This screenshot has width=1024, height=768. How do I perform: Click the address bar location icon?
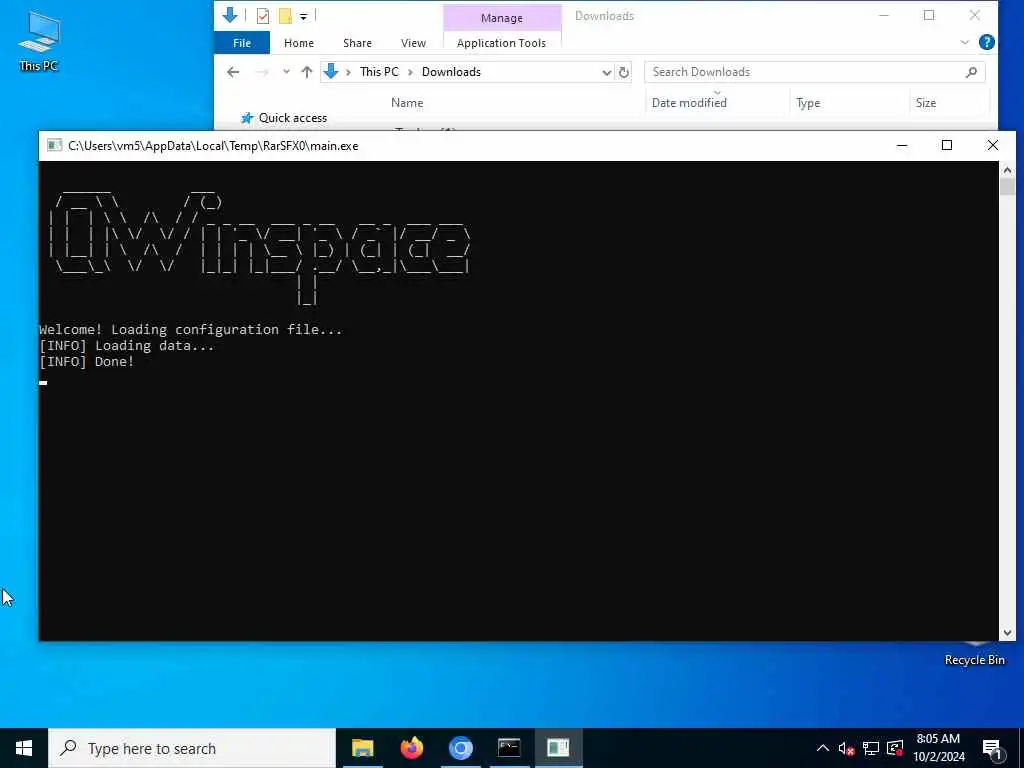(331, 72)
